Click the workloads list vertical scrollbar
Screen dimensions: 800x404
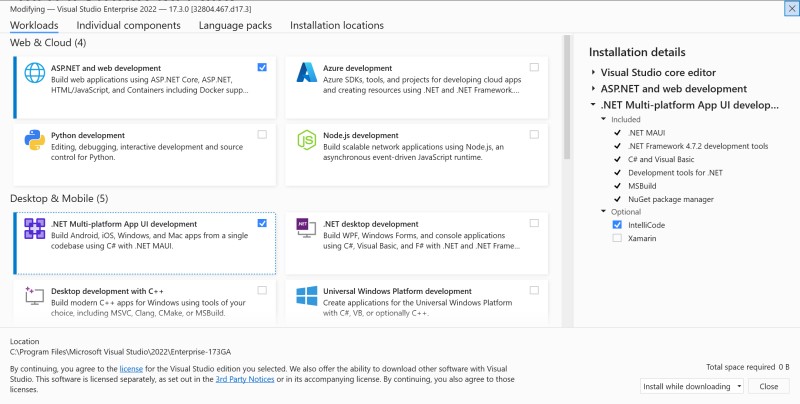coord(567,97)
